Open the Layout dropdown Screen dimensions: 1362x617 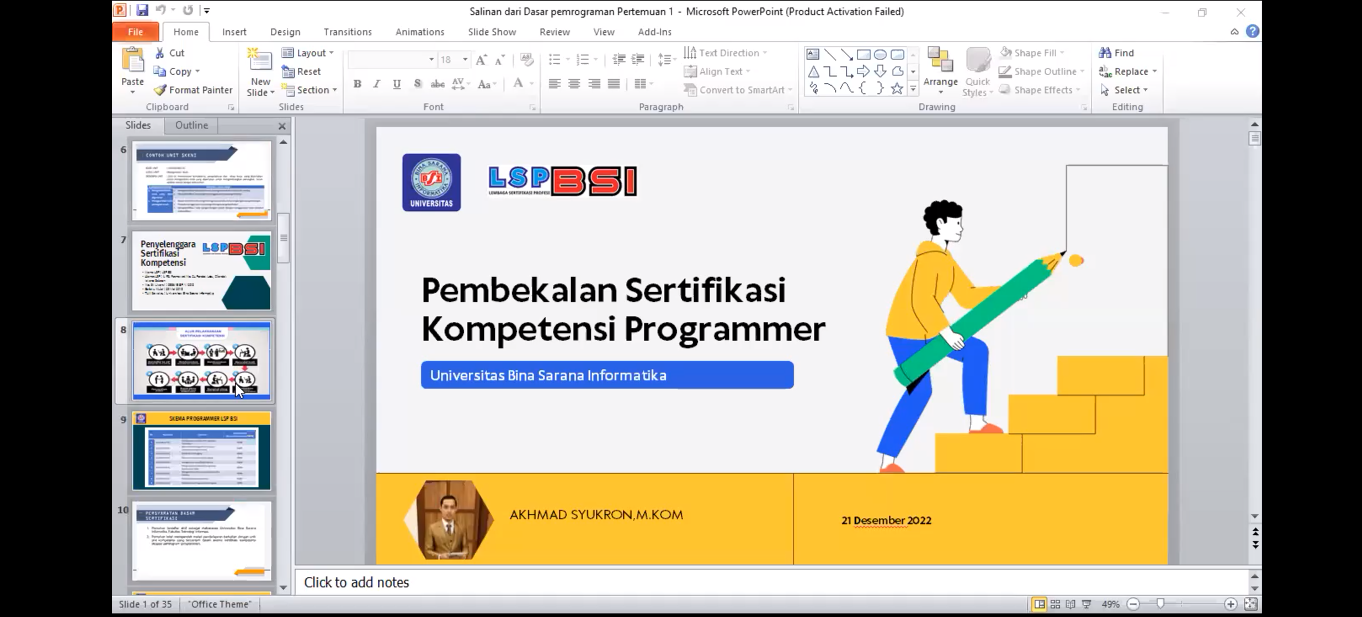tap(308, 53)
